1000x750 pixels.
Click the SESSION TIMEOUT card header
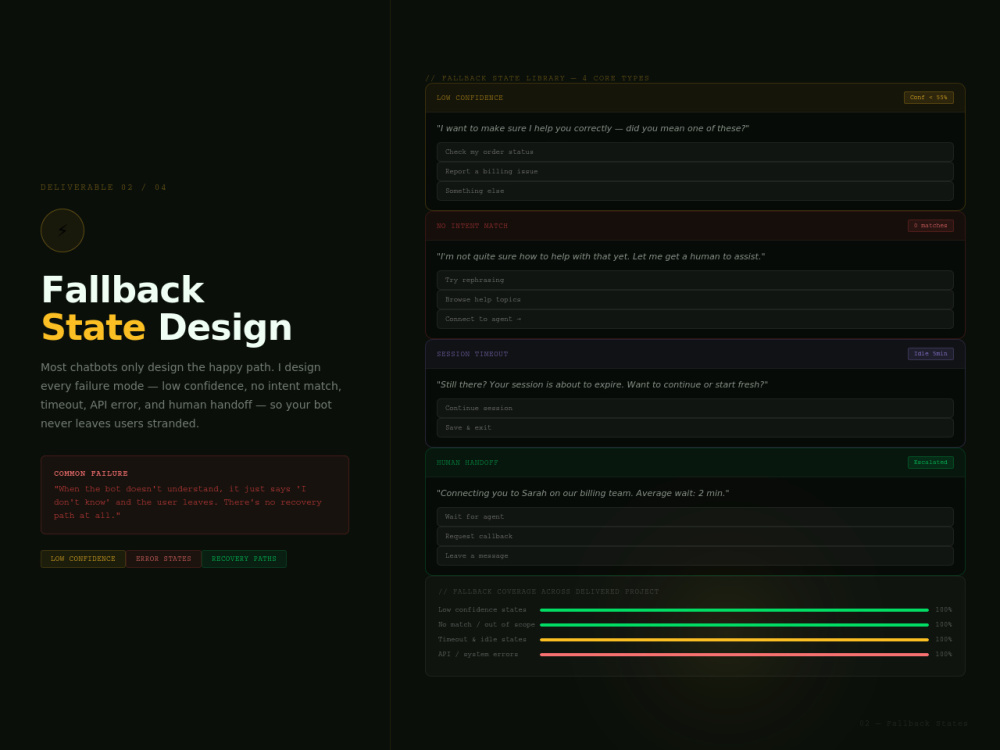(695, 354)
